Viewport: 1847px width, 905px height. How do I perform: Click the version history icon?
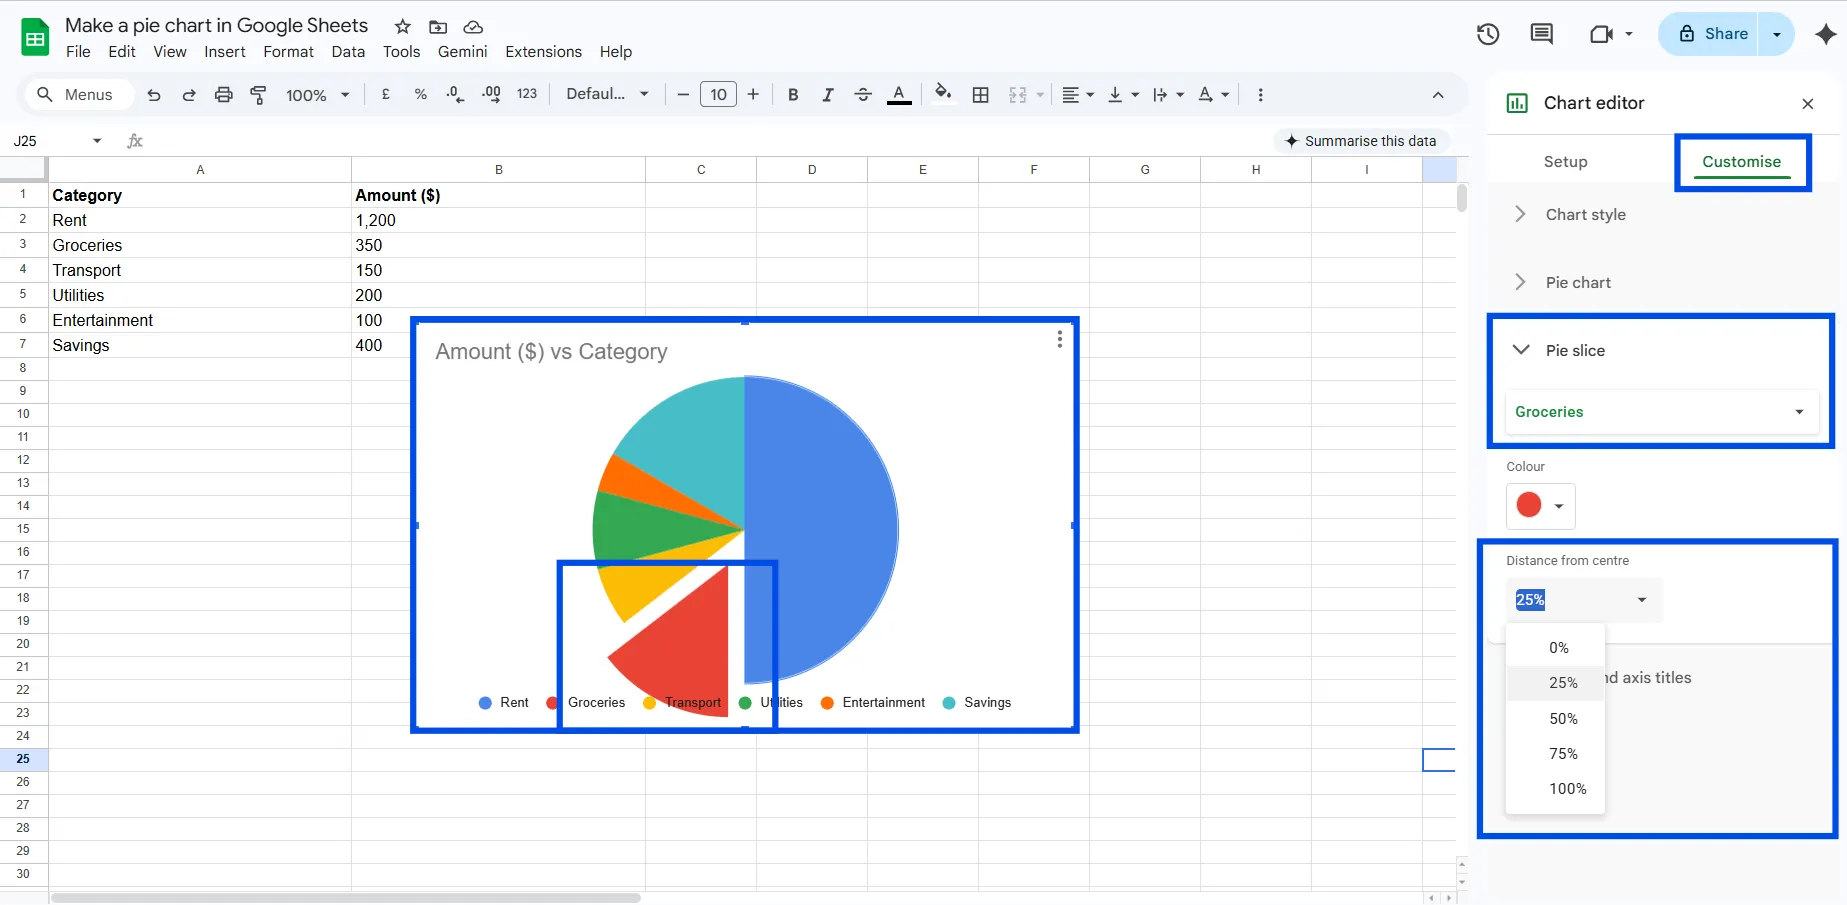point(1487,33)
